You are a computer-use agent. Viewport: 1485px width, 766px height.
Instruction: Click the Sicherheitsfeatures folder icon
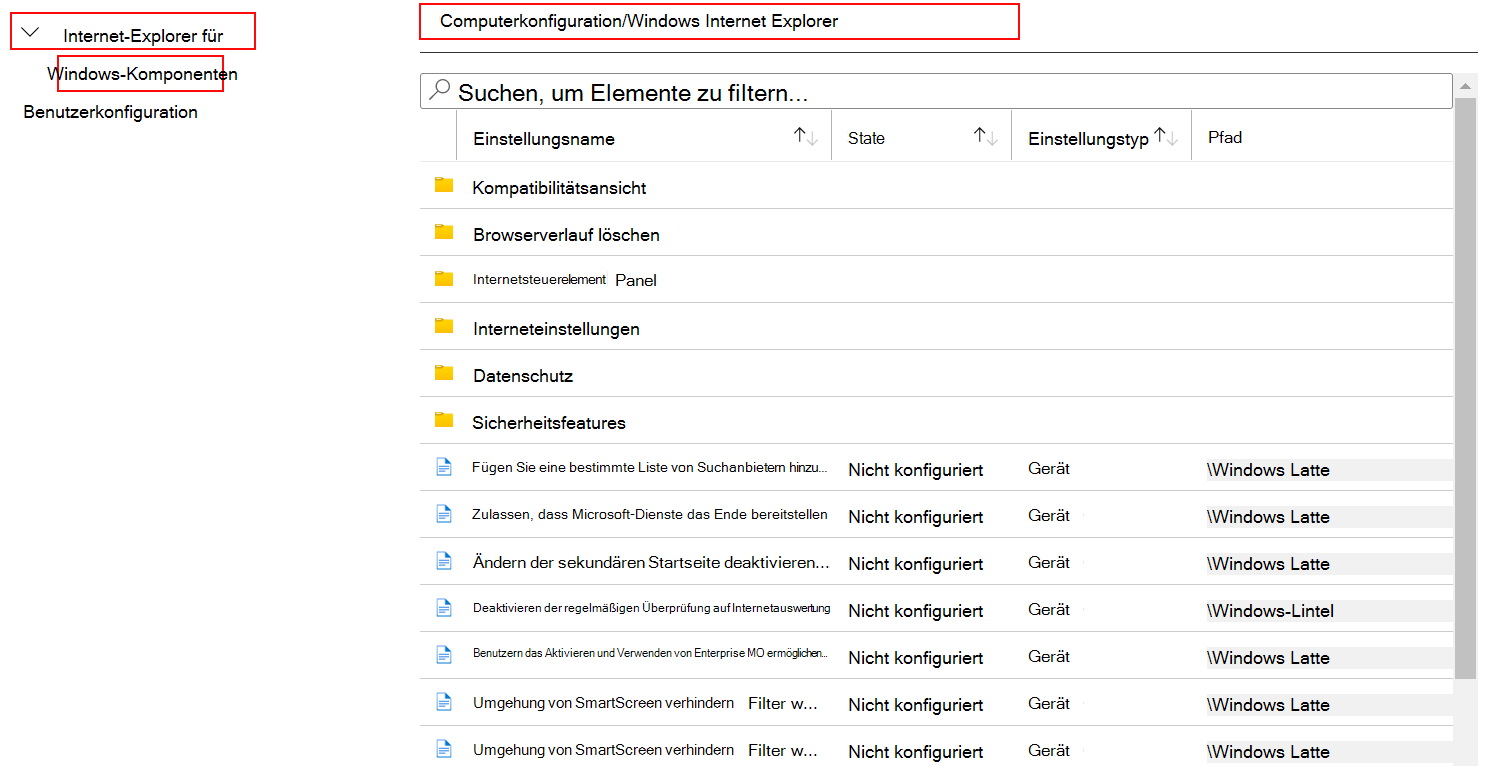(x=444, y=420)
